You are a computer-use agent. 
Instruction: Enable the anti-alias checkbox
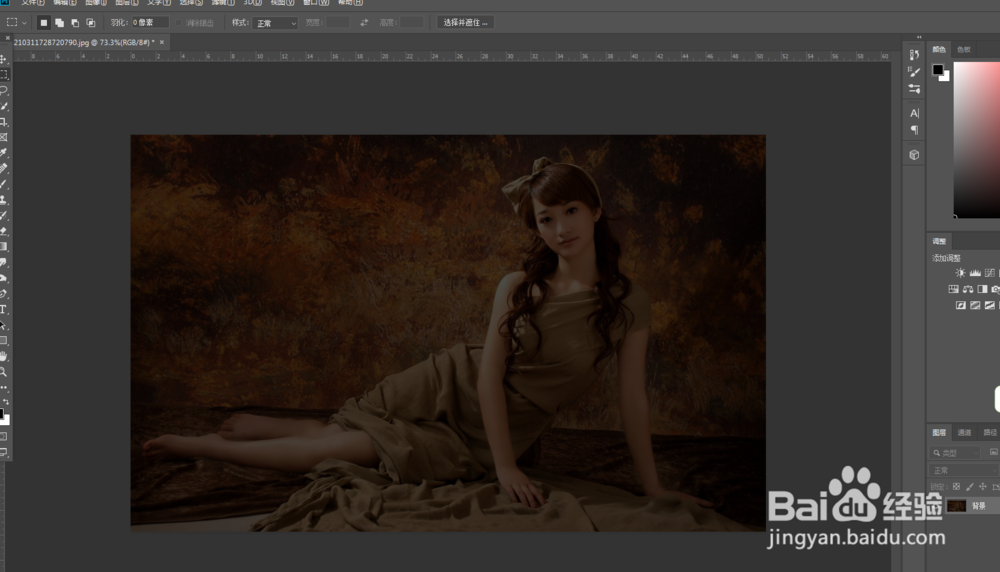click(180, 22)
